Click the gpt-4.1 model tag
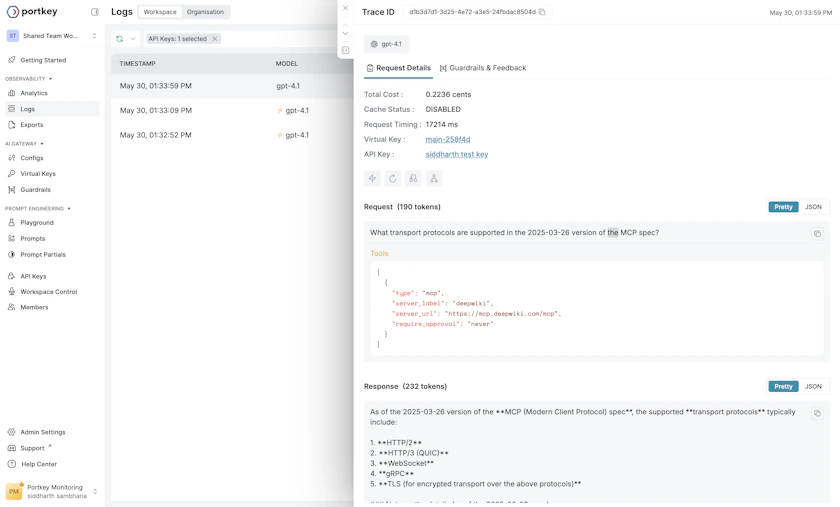The height and width of the screenshot is (507, 840). coord(386,44)
